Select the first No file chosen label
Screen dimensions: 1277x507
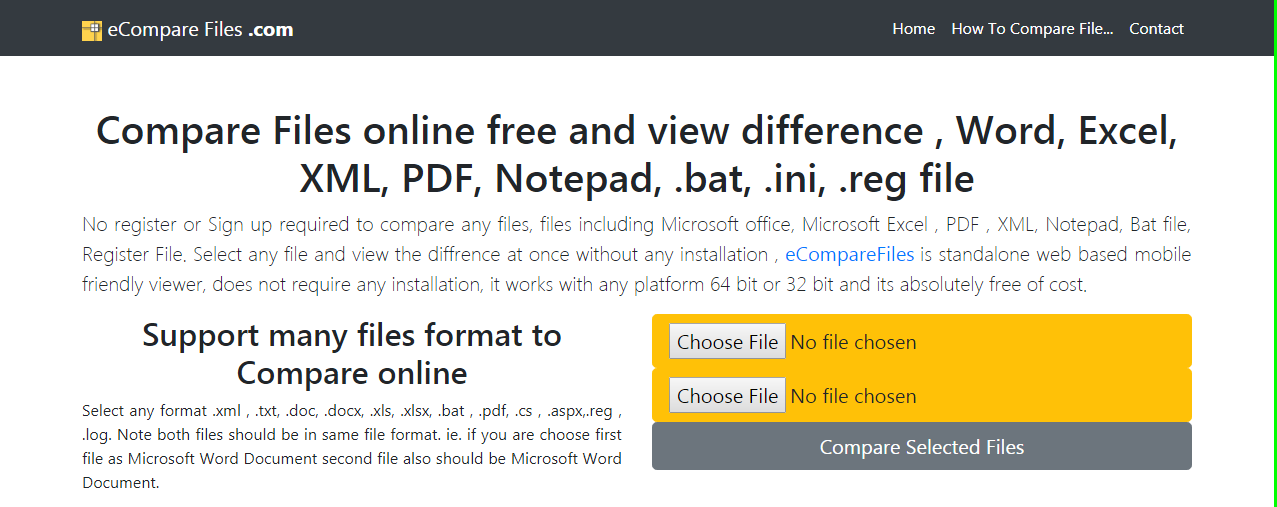(x=853, y=342)
